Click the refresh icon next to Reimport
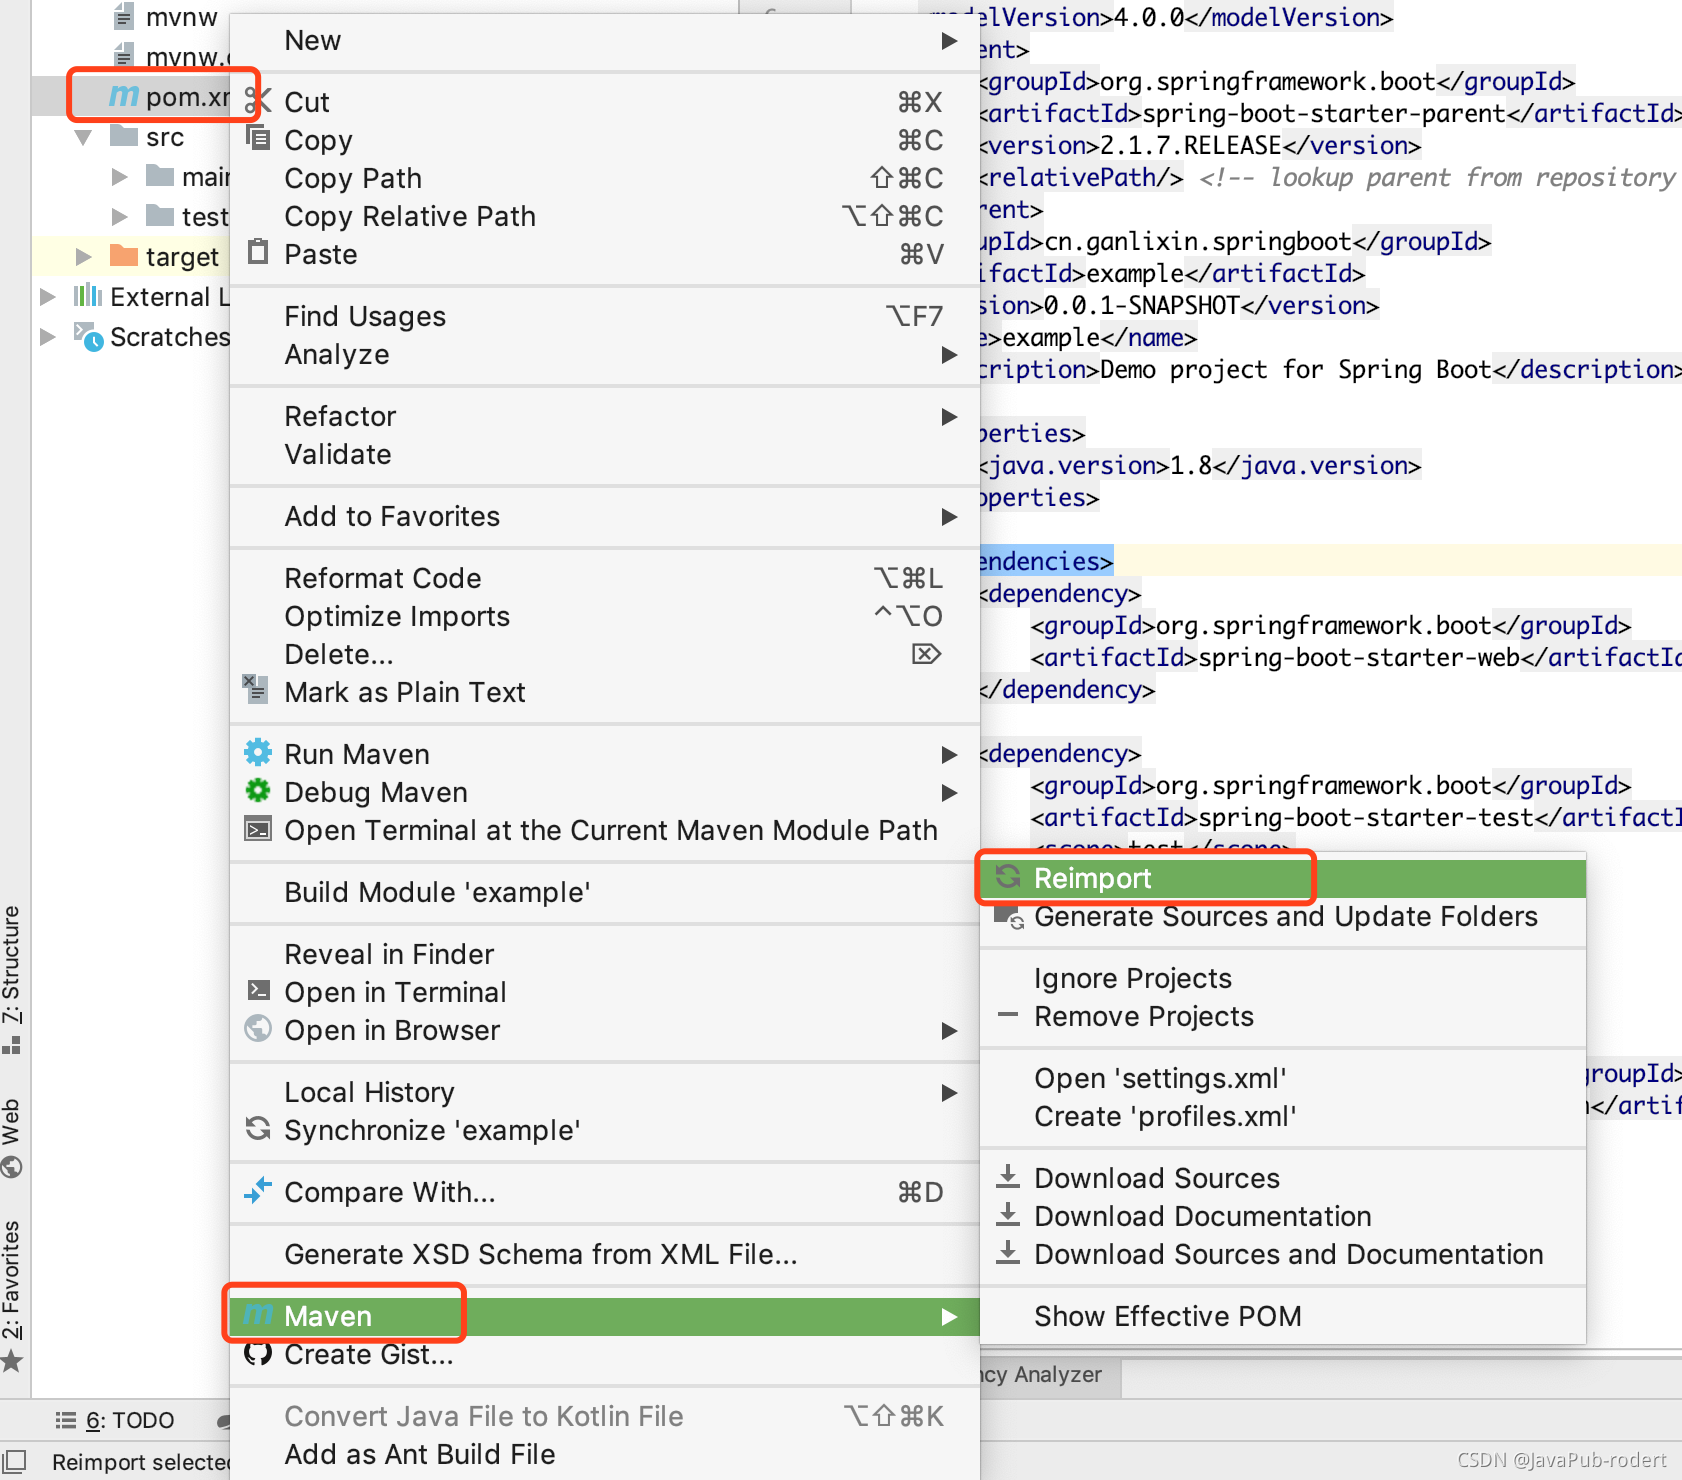This screenshot has height=1480, width=1682. click(x=1010, y=878)
